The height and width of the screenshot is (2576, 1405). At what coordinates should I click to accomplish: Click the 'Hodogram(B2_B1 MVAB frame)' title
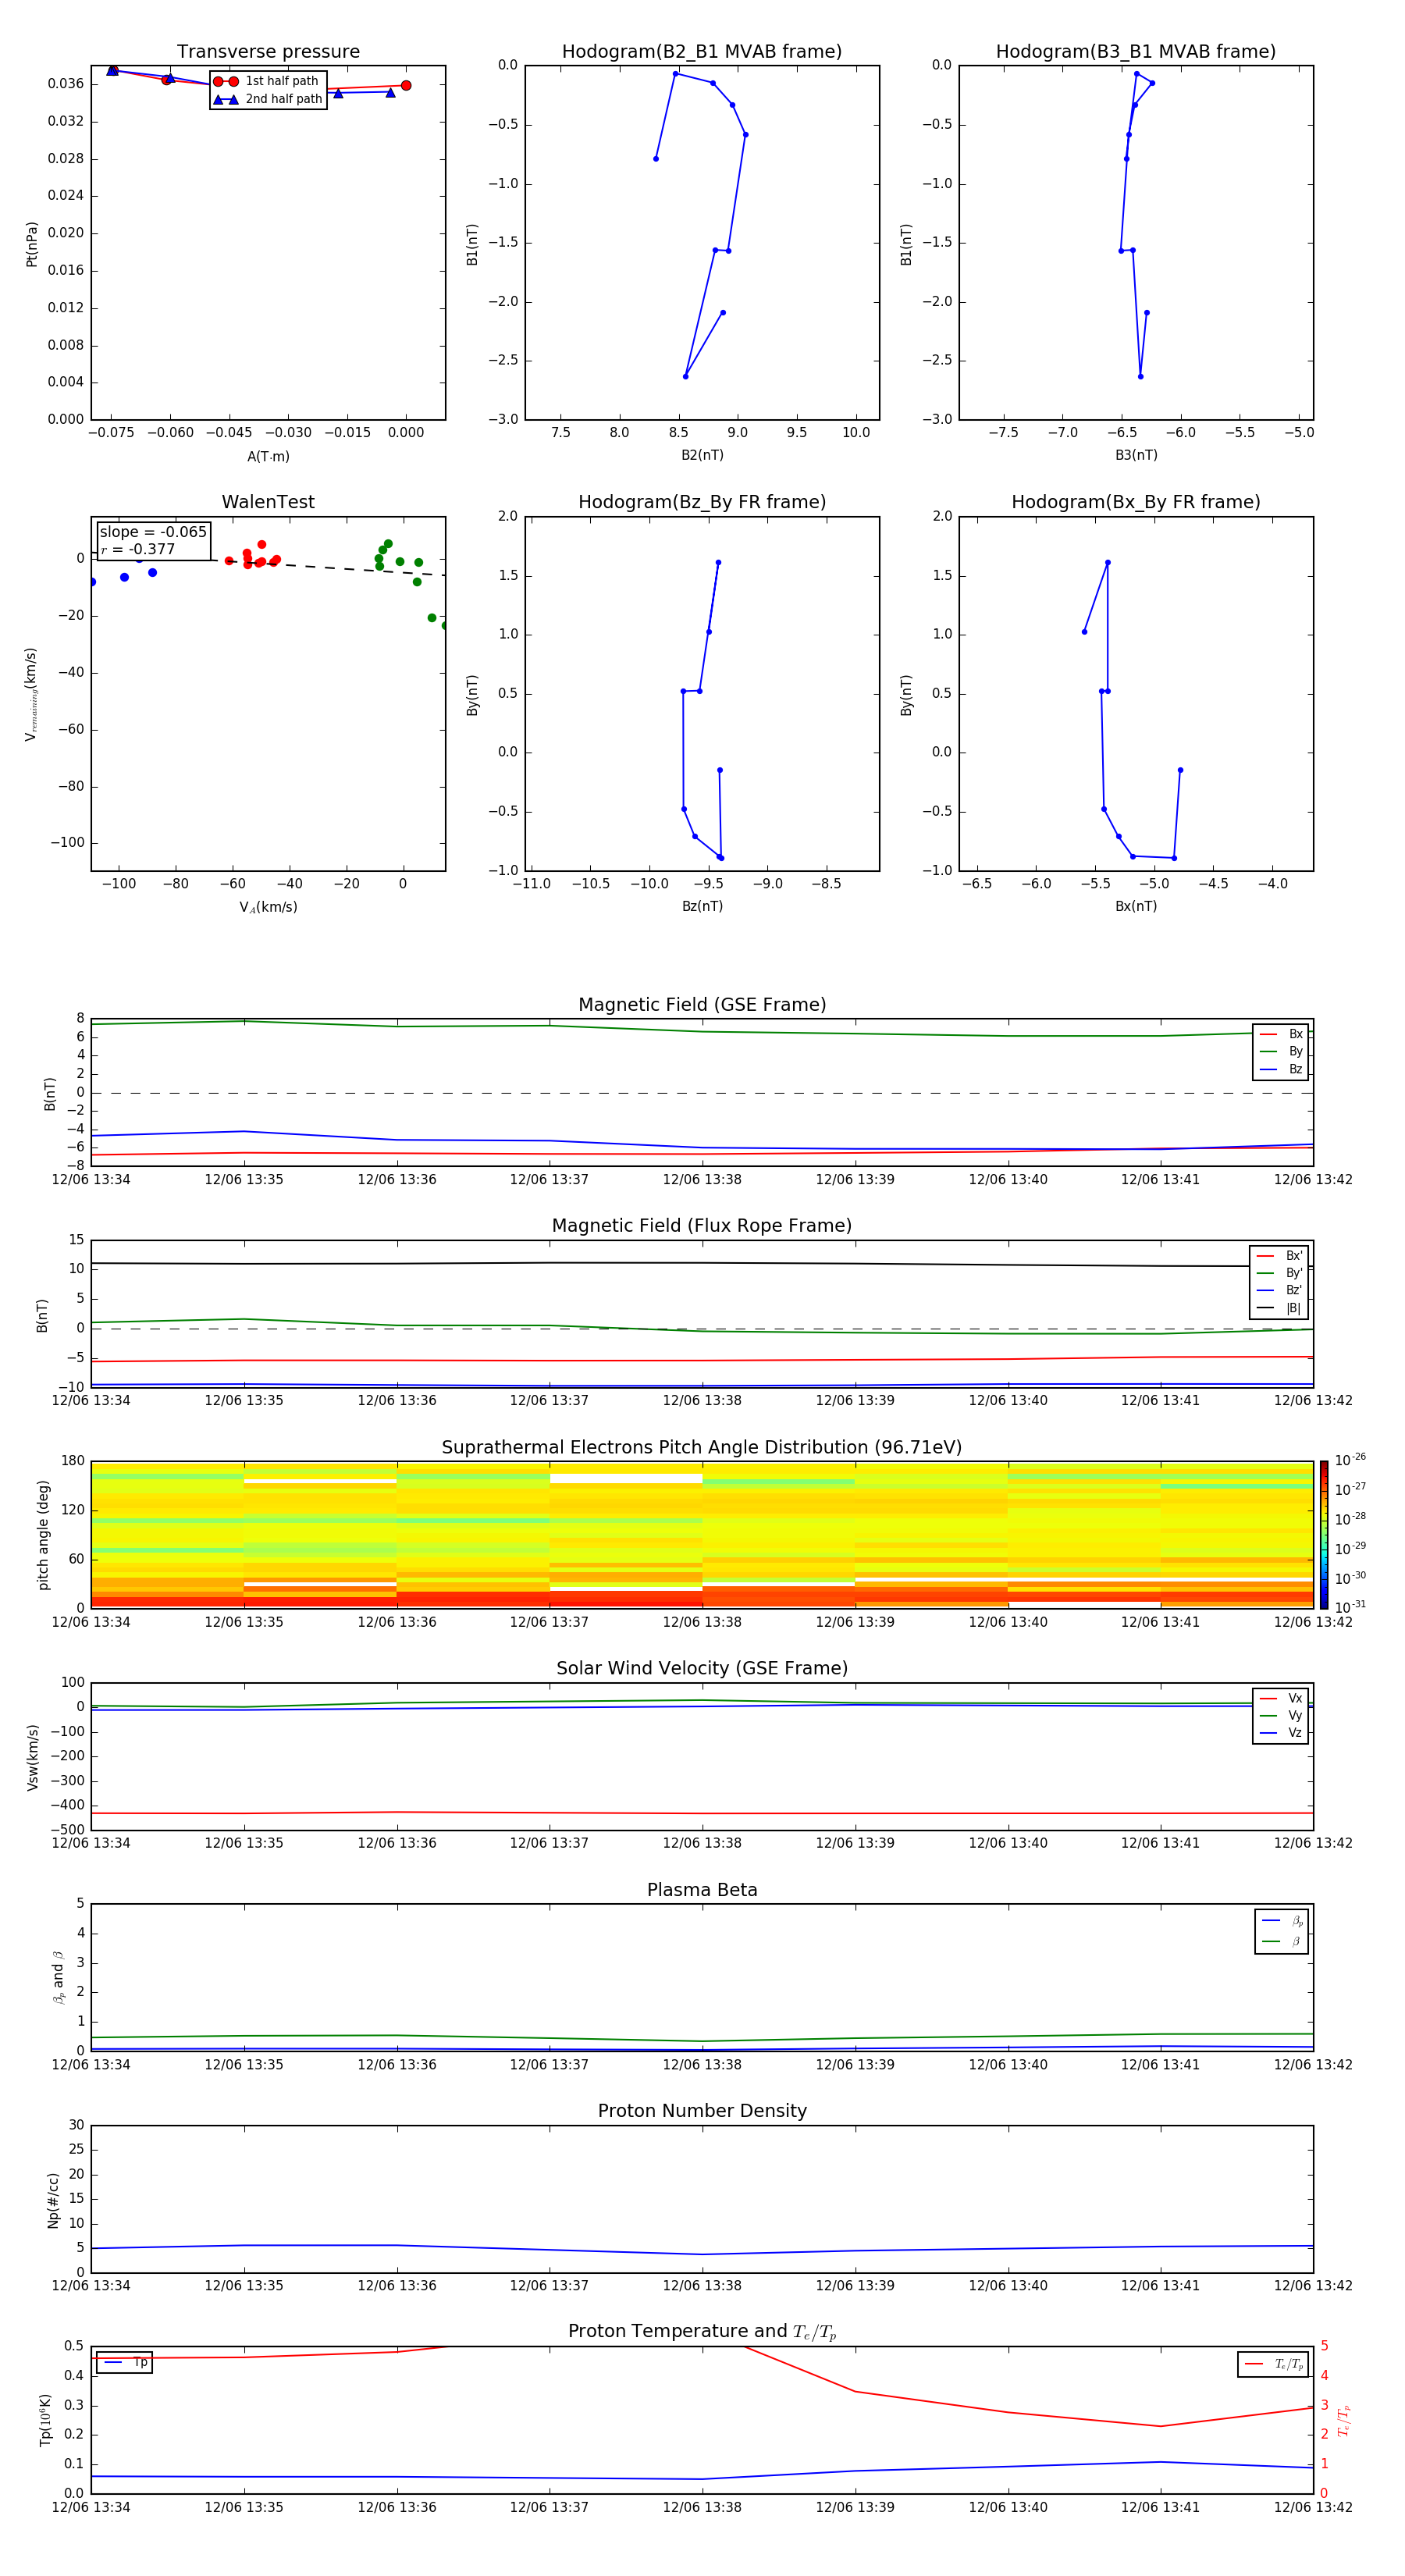click(702, 52)
